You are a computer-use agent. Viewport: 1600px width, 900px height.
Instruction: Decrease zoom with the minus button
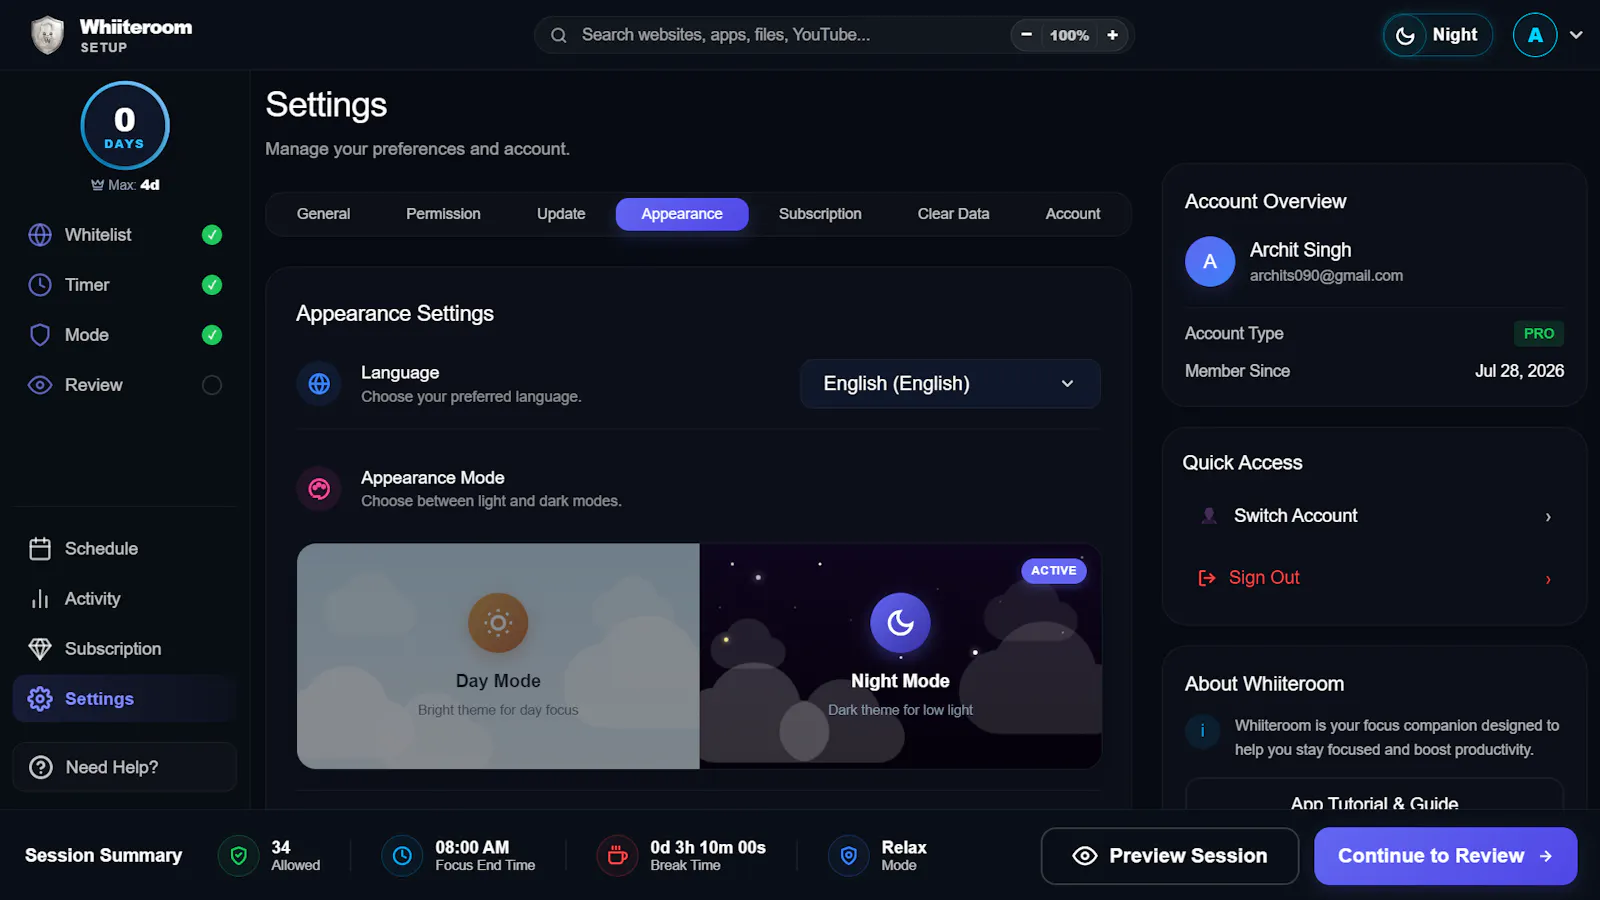(1026, 35)
